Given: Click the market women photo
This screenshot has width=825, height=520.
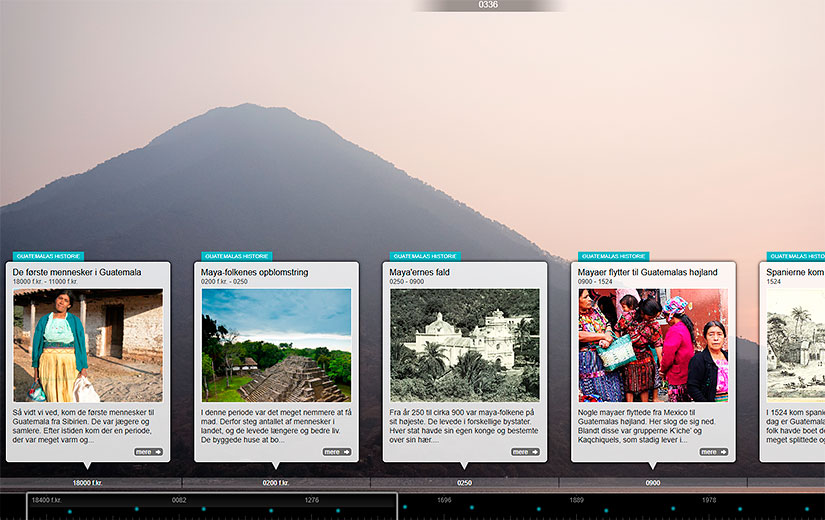Looking at the screenshot, I should [653, 345].
